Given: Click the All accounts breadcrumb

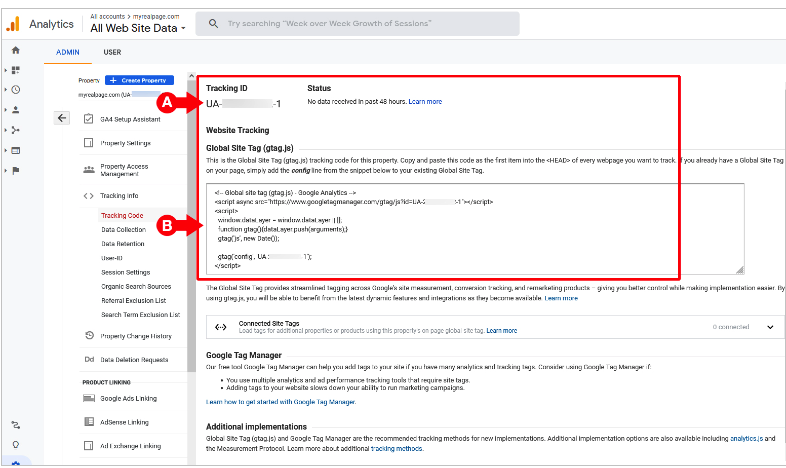Looking at the screenshot, I should pyautogui.click(x=107, y=17).
